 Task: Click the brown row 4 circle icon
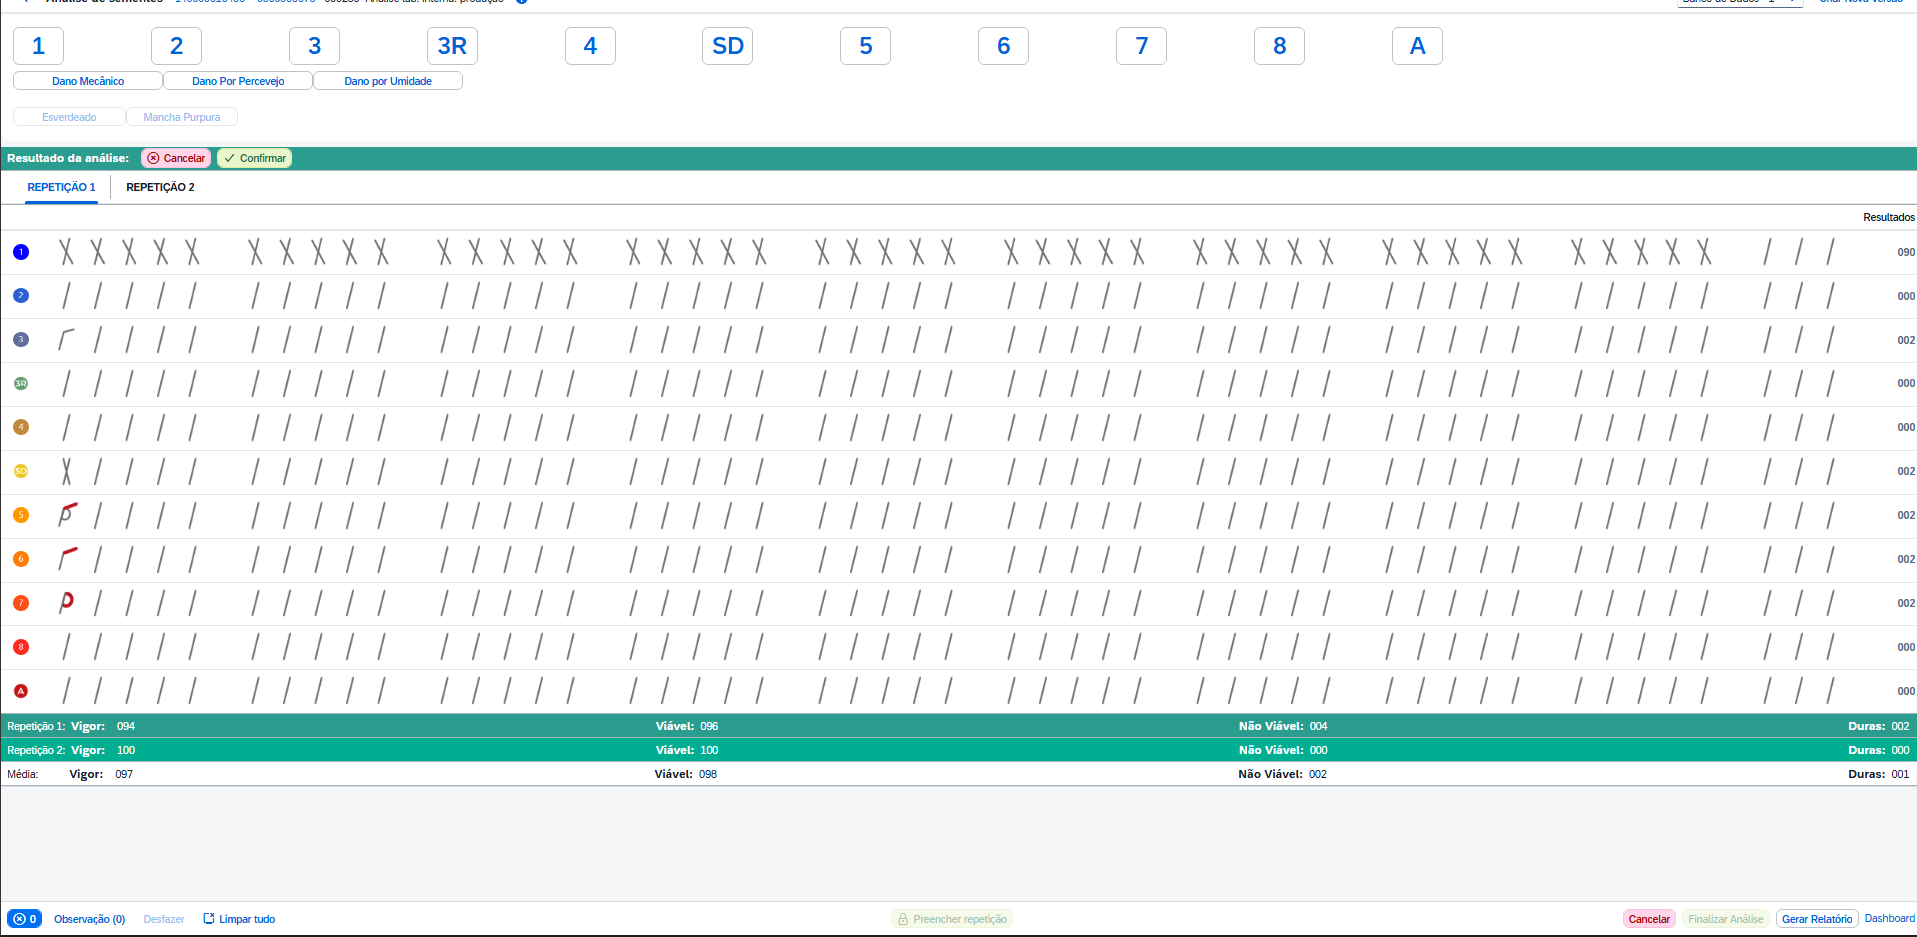click(21, 427)
